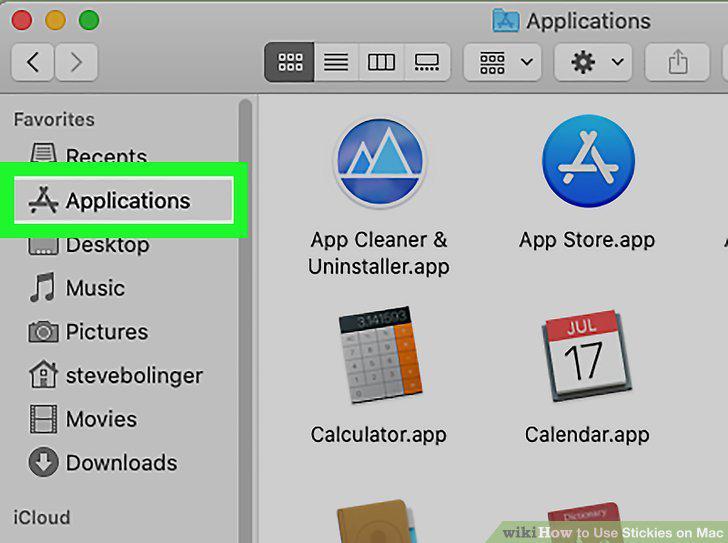The width and height of the screenshot is (728, 543).
Task: Click the Share toolbar button
Action: click(677, 62)
